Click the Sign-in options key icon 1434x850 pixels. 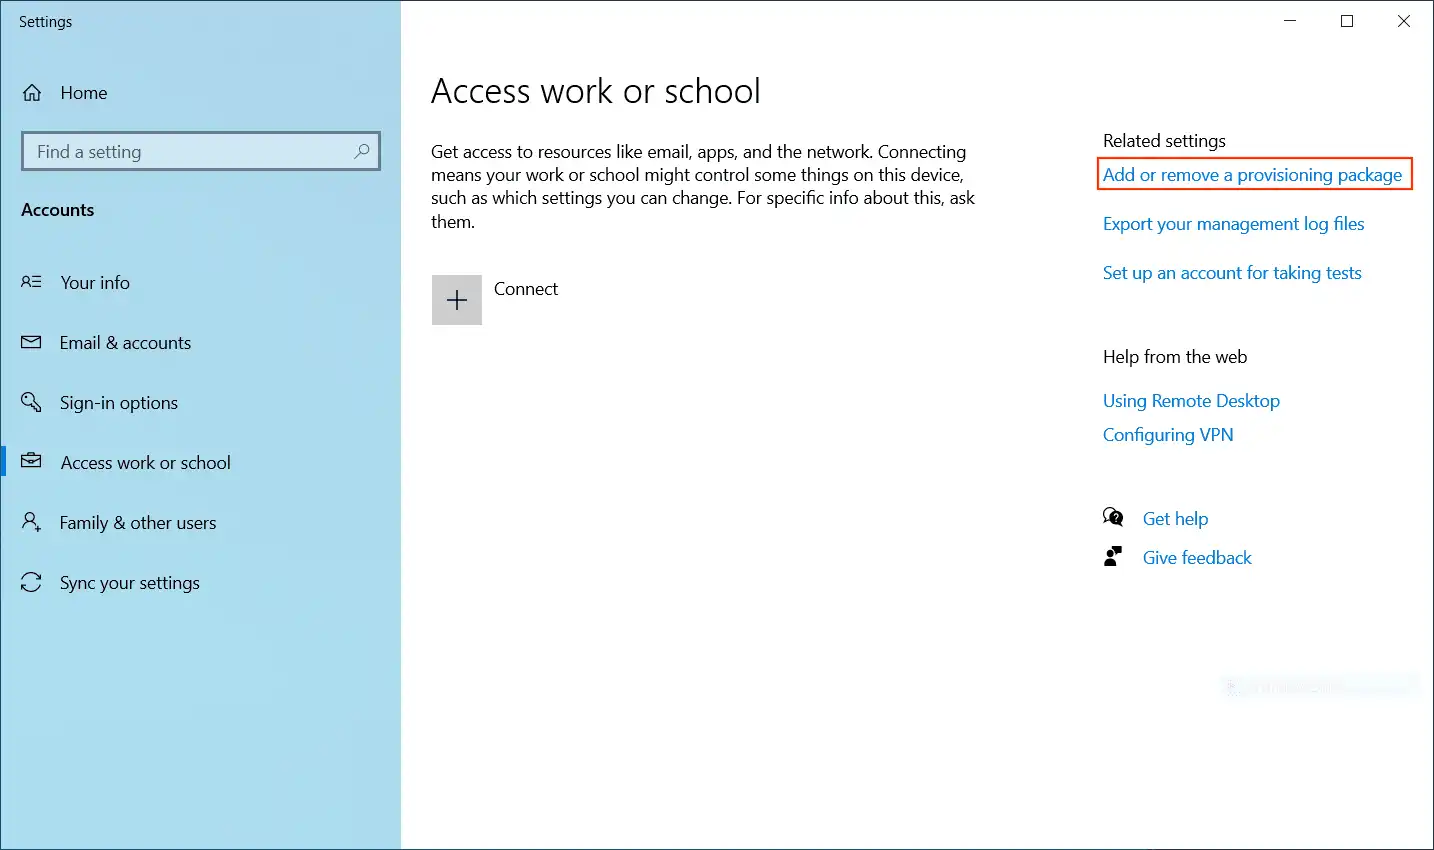tap(32, 402)
